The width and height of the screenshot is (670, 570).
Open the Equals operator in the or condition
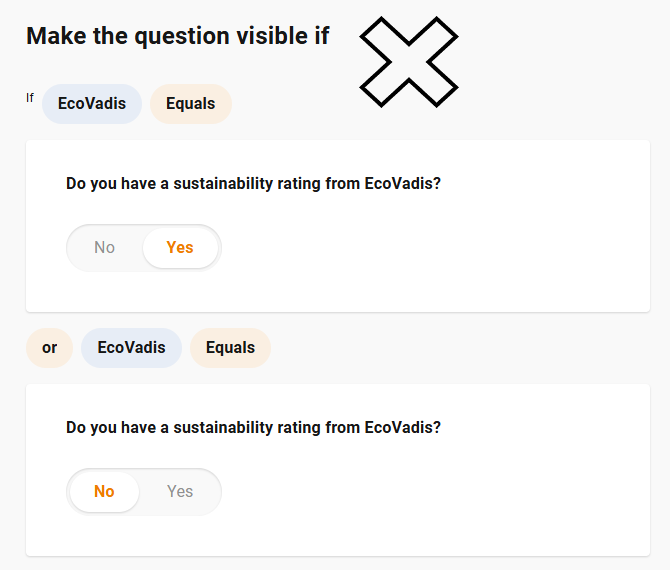click(230, 348)
